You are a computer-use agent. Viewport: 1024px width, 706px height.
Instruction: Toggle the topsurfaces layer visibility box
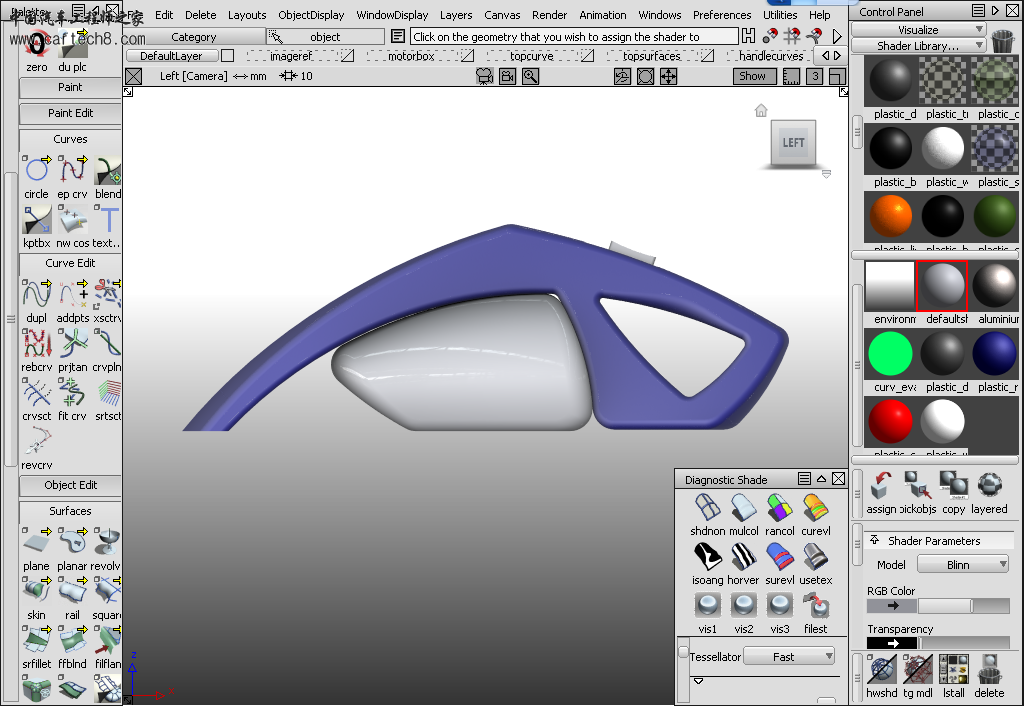707,56
